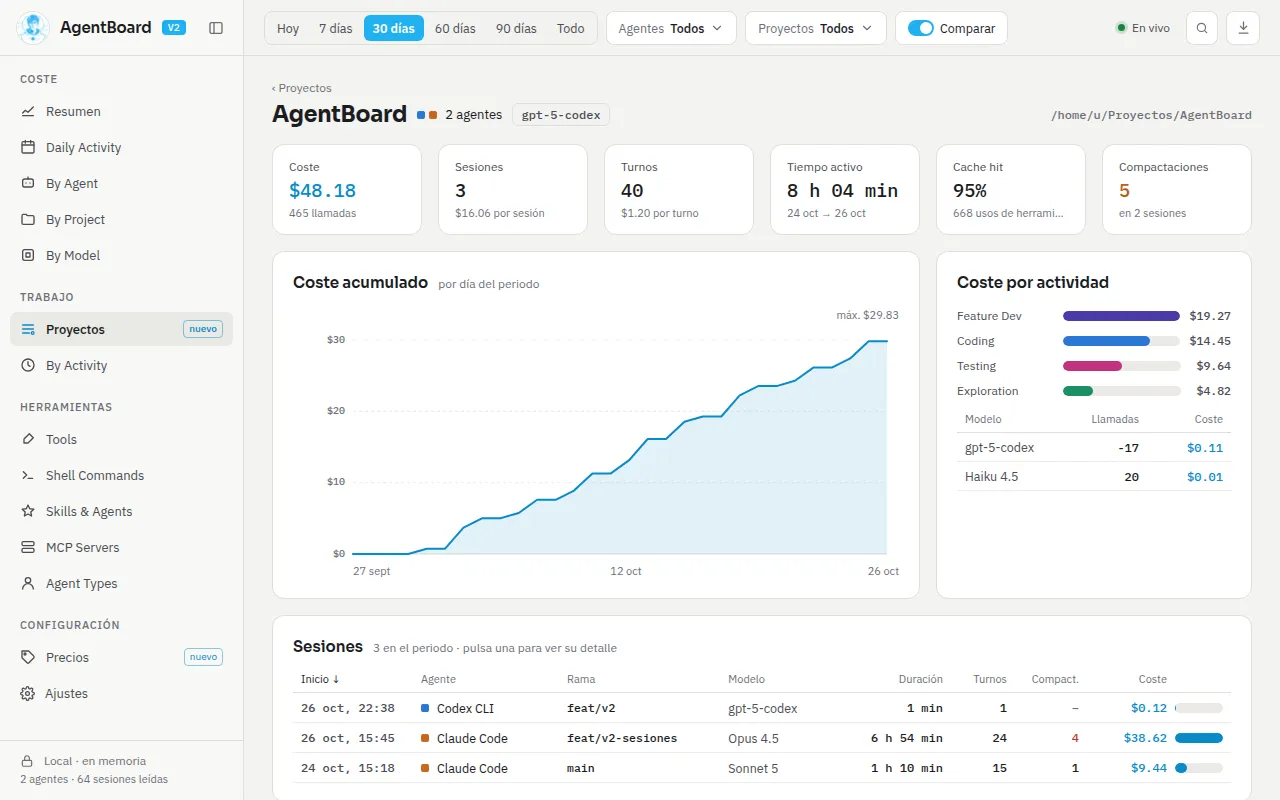Select the Hoy time range

[x=288, y=28]
